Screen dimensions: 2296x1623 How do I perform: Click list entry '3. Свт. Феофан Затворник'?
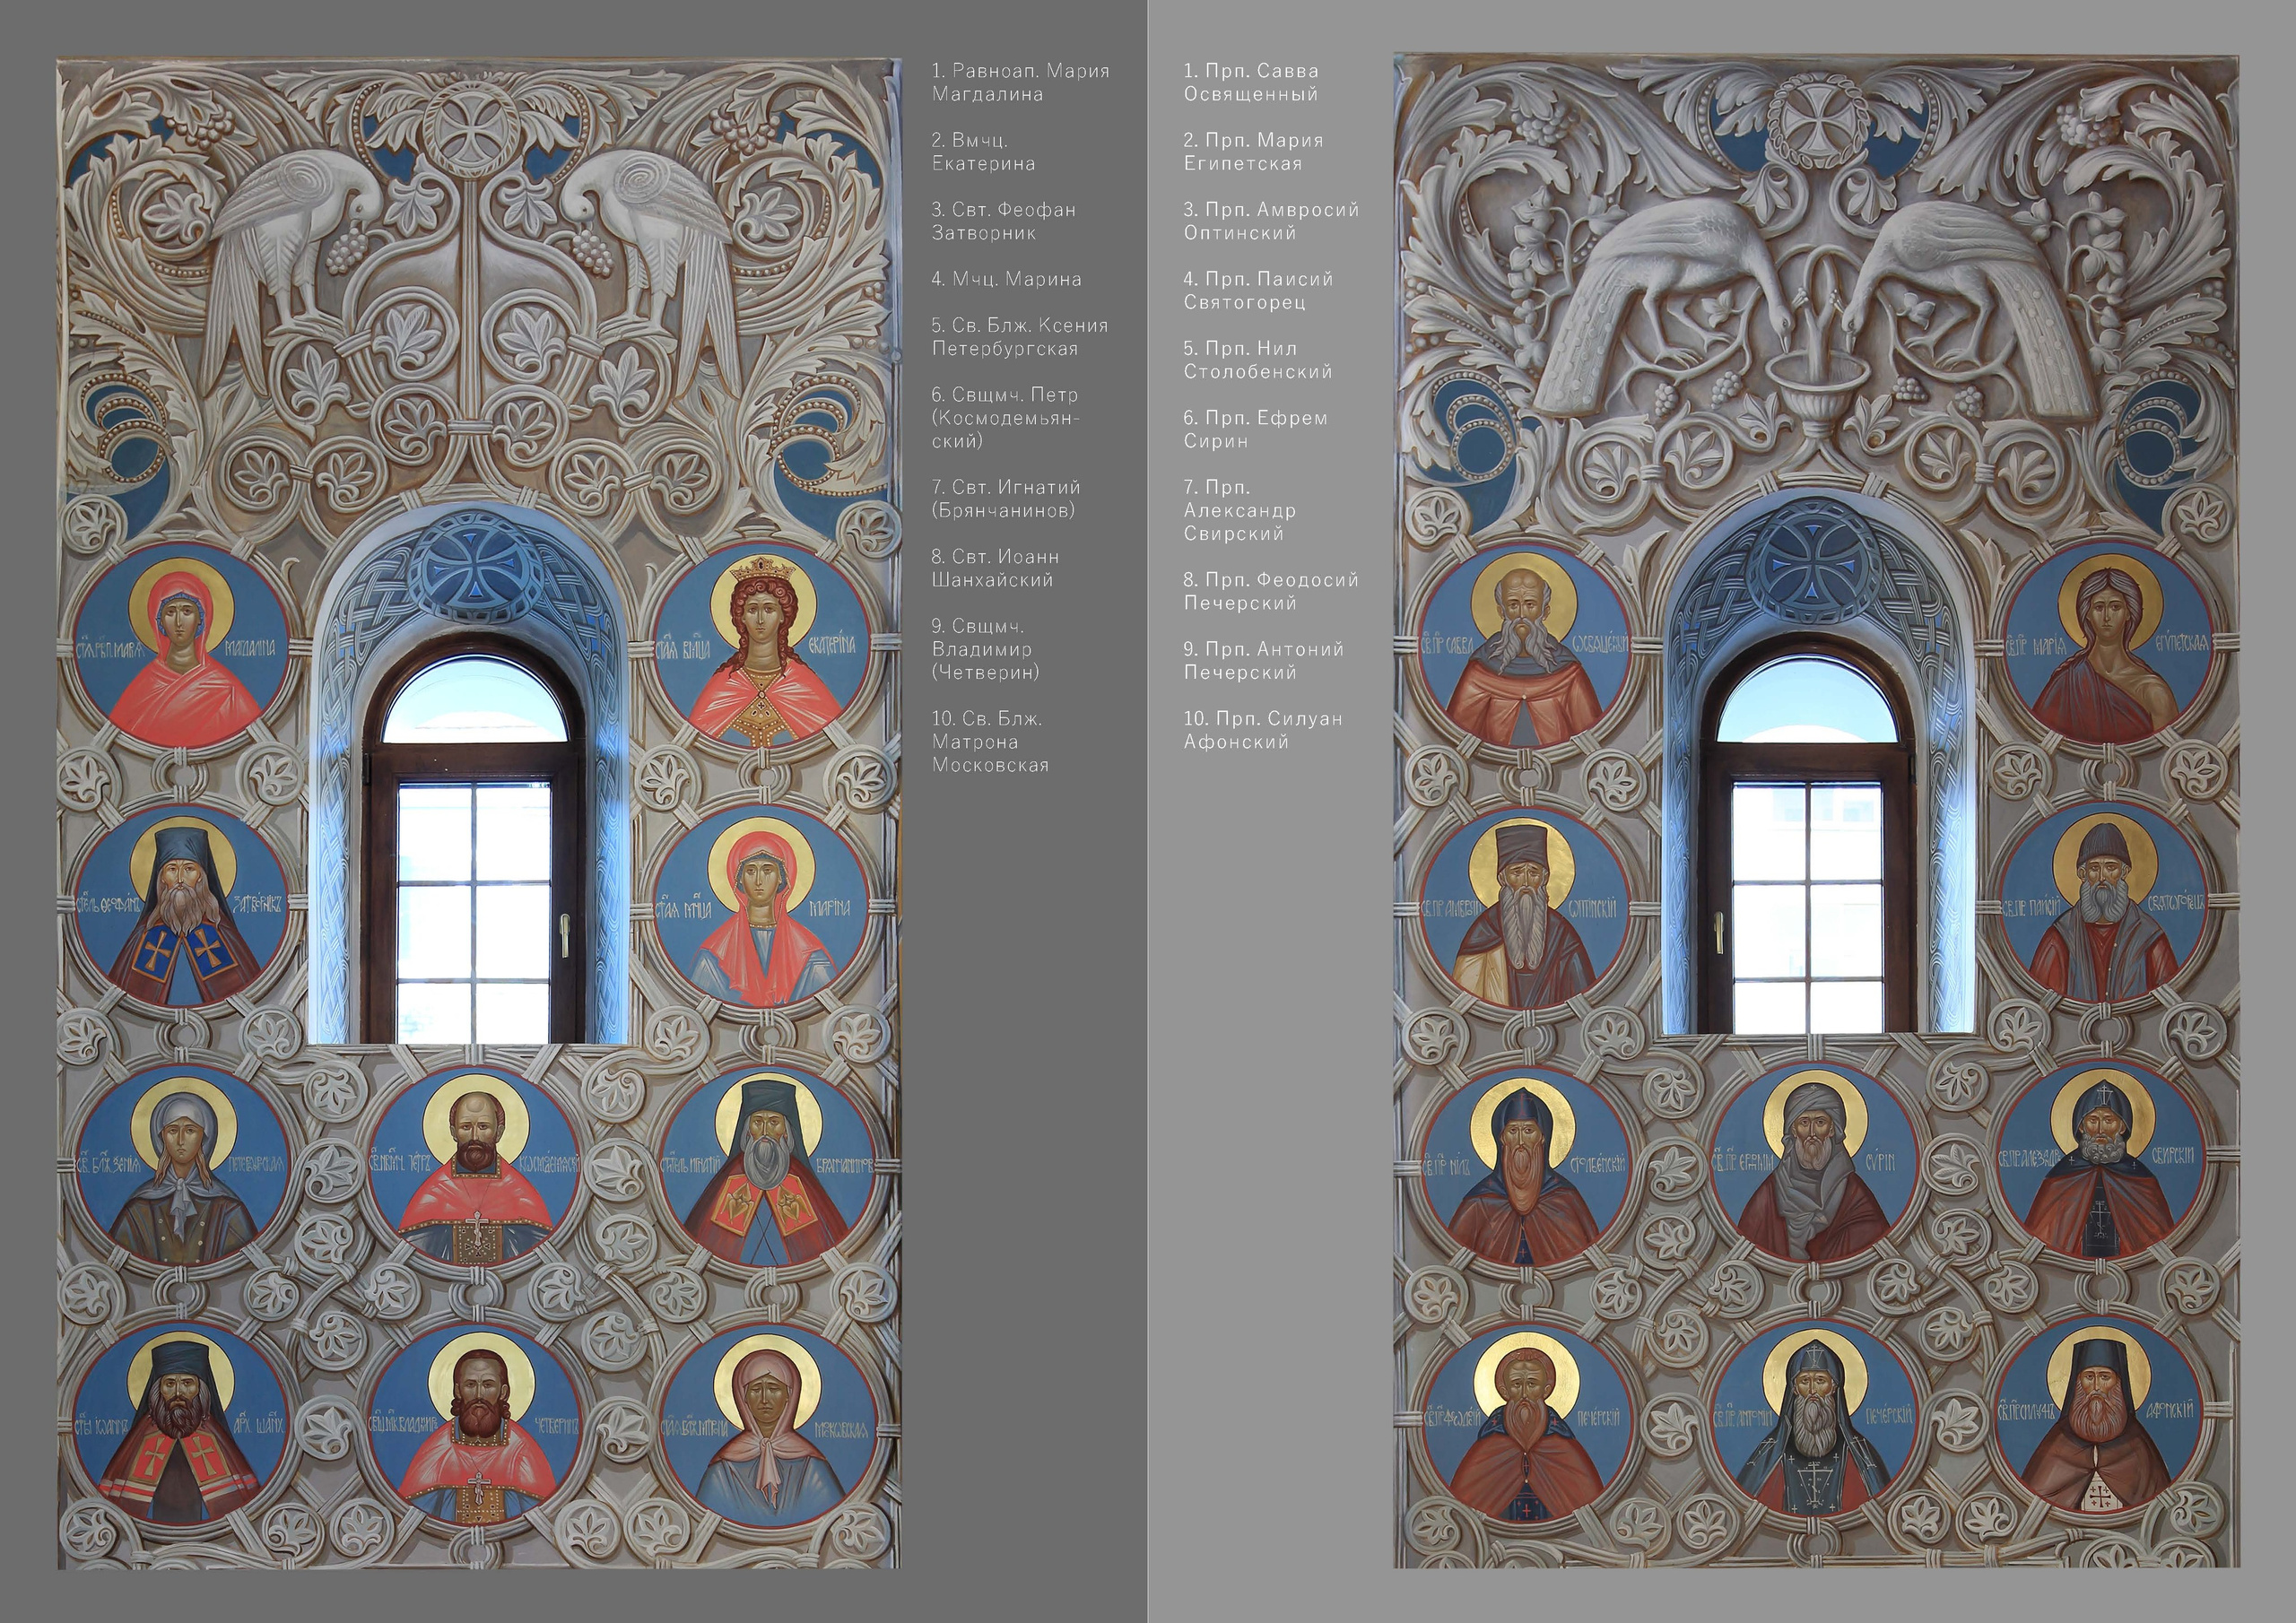point(1003,221)
